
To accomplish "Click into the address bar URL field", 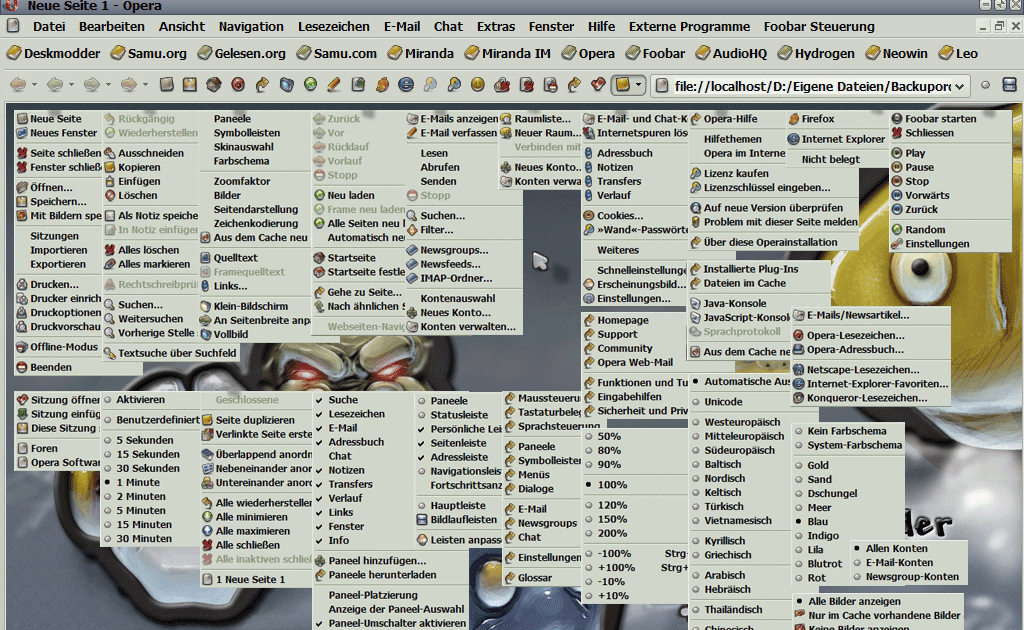I will (812, 86).
